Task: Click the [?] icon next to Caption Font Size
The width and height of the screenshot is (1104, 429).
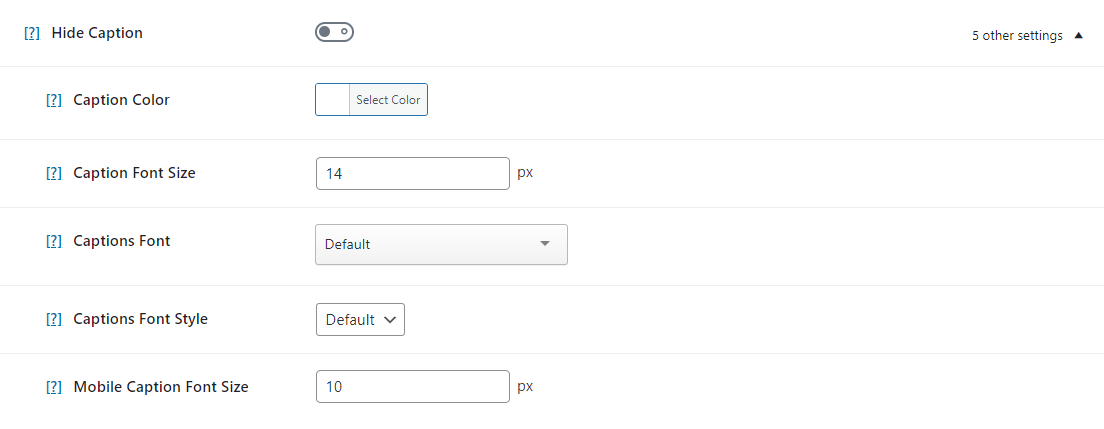Action: (x=54, y=173)
